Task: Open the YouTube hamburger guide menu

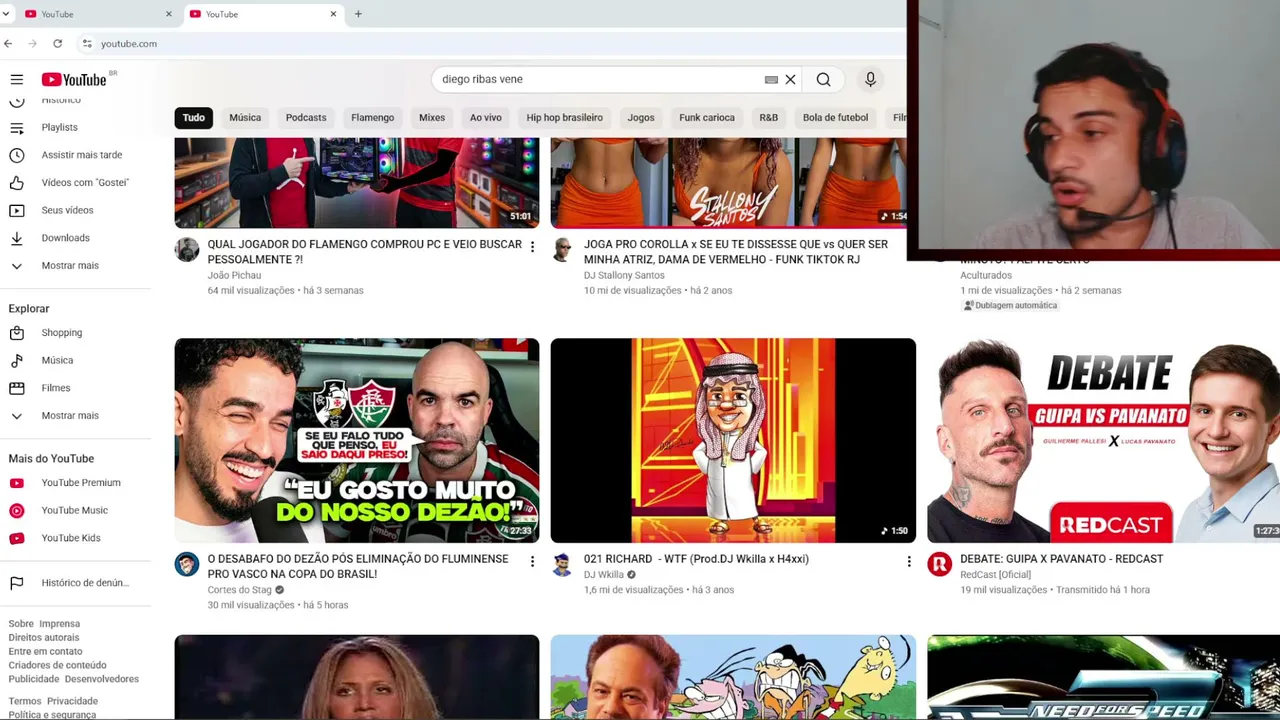Action: coord(17,79)
